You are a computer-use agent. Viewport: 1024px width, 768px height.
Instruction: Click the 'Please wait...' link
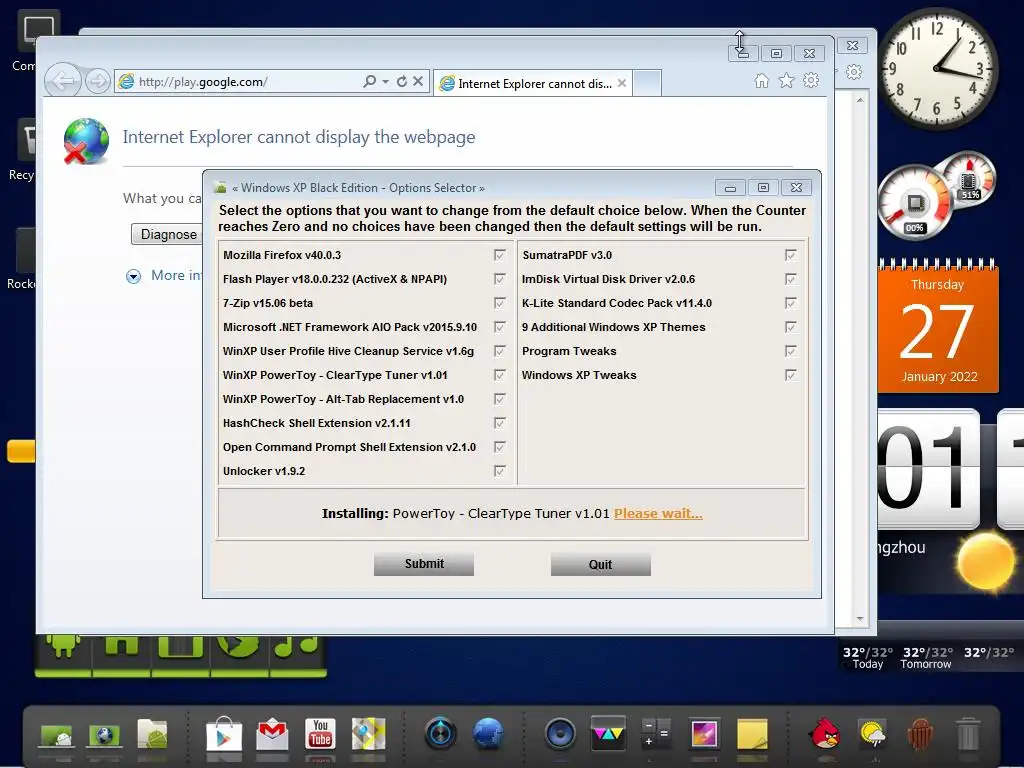click(658, 513)
